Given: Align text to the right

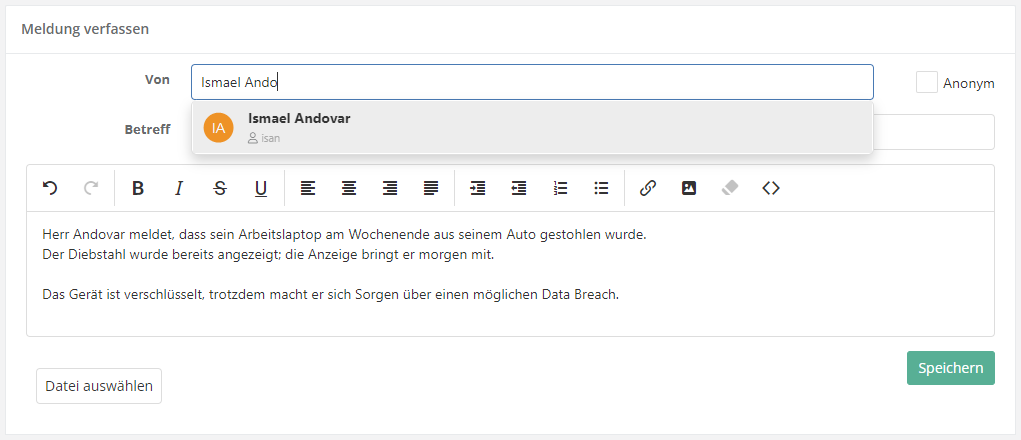Looking at the screenshot, I should coord(390,188).
